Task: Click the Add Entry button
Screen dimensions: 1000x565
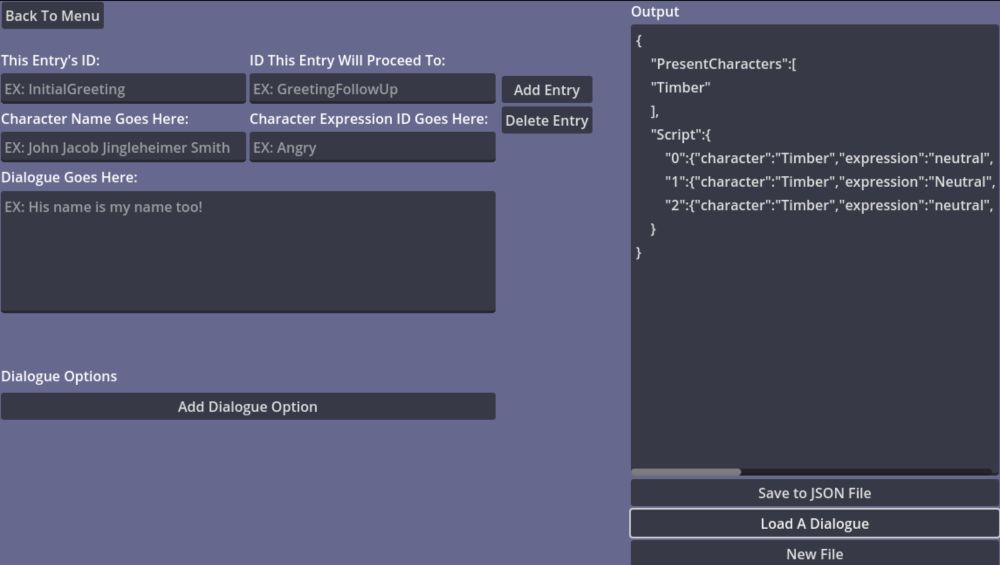Action: click(547, 90)
